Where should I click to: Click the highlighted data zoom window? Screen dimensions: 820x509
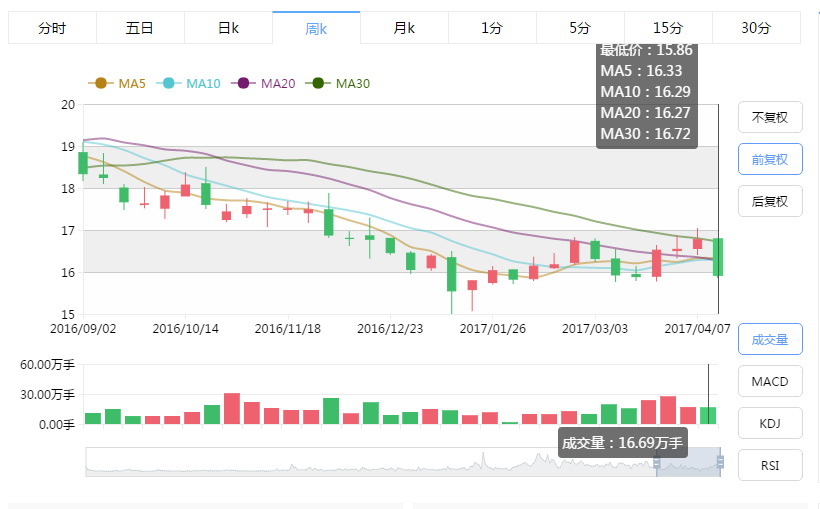688,462
